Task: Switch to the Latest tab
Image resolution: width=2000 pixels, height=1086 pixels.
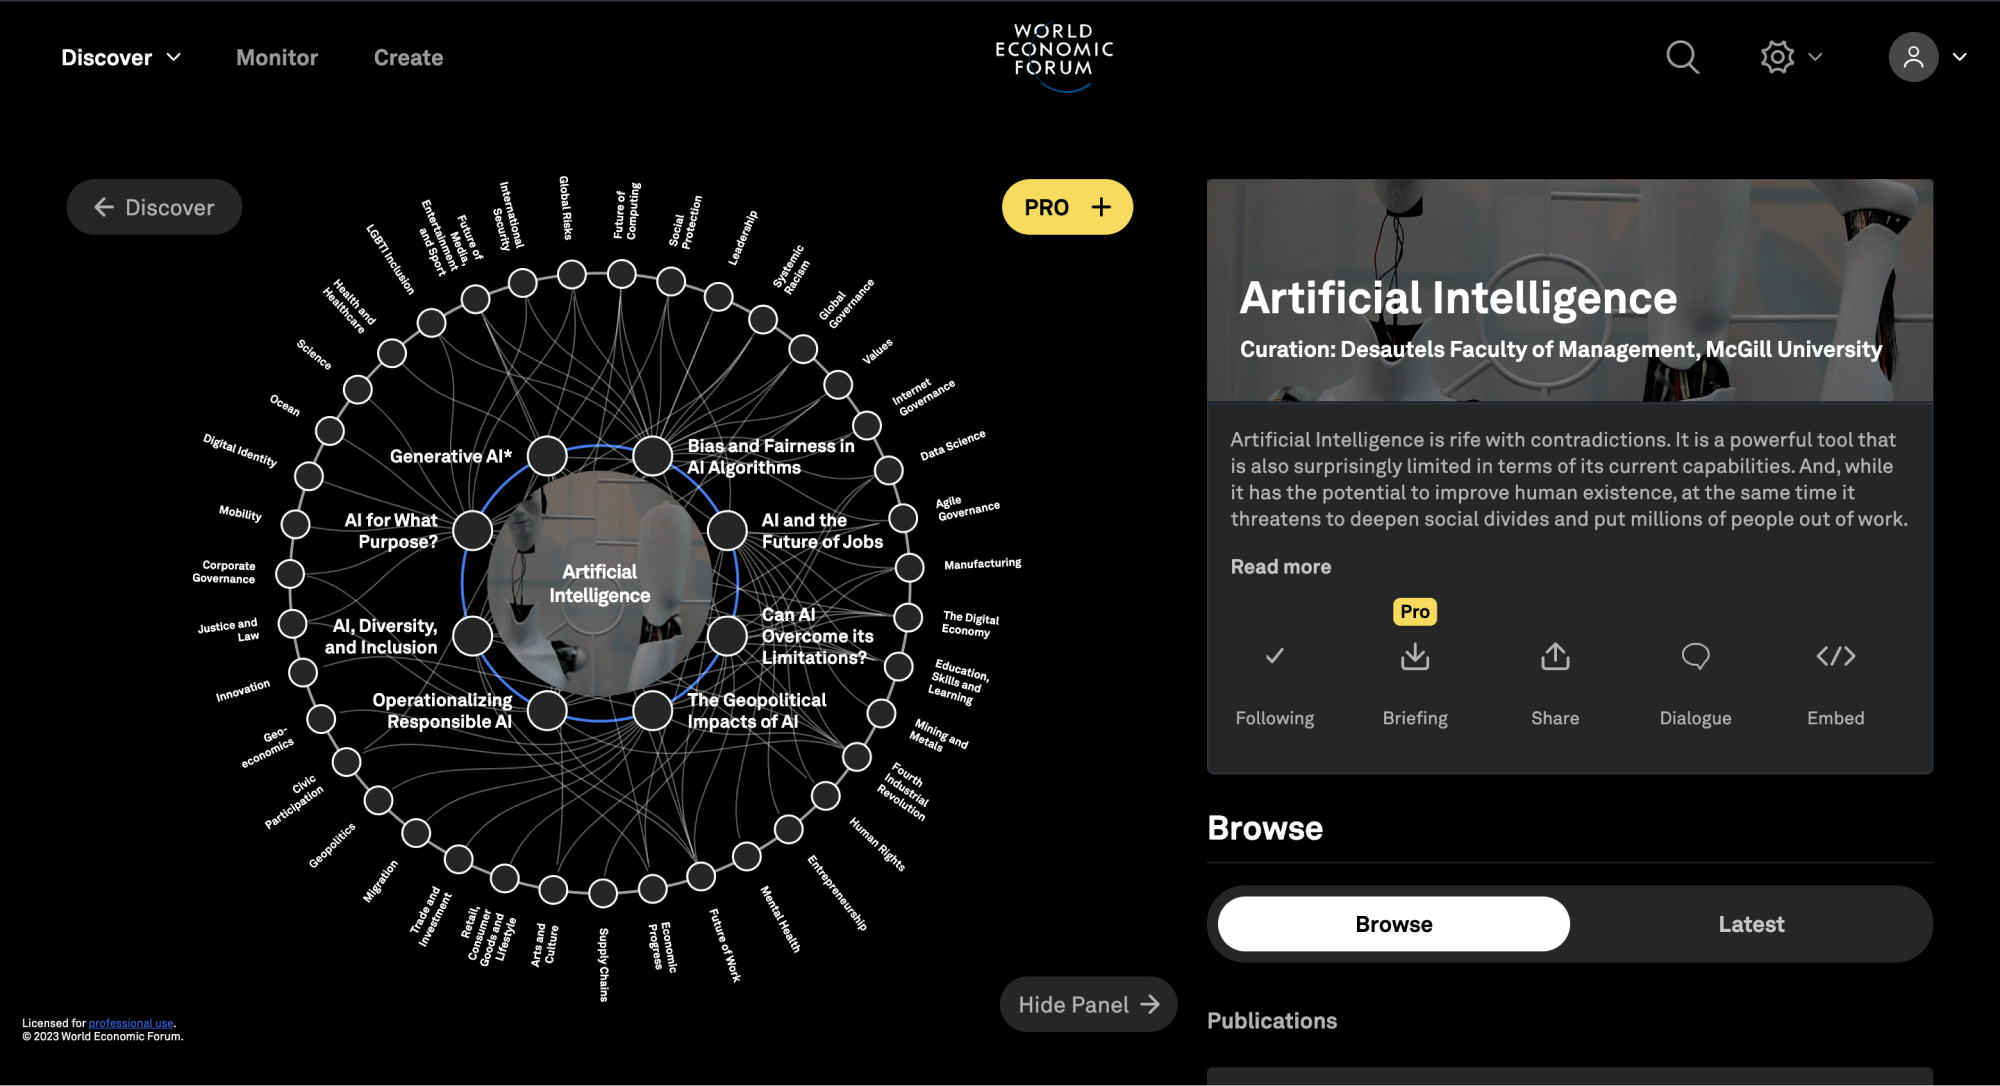Action: click(1751, 924)
